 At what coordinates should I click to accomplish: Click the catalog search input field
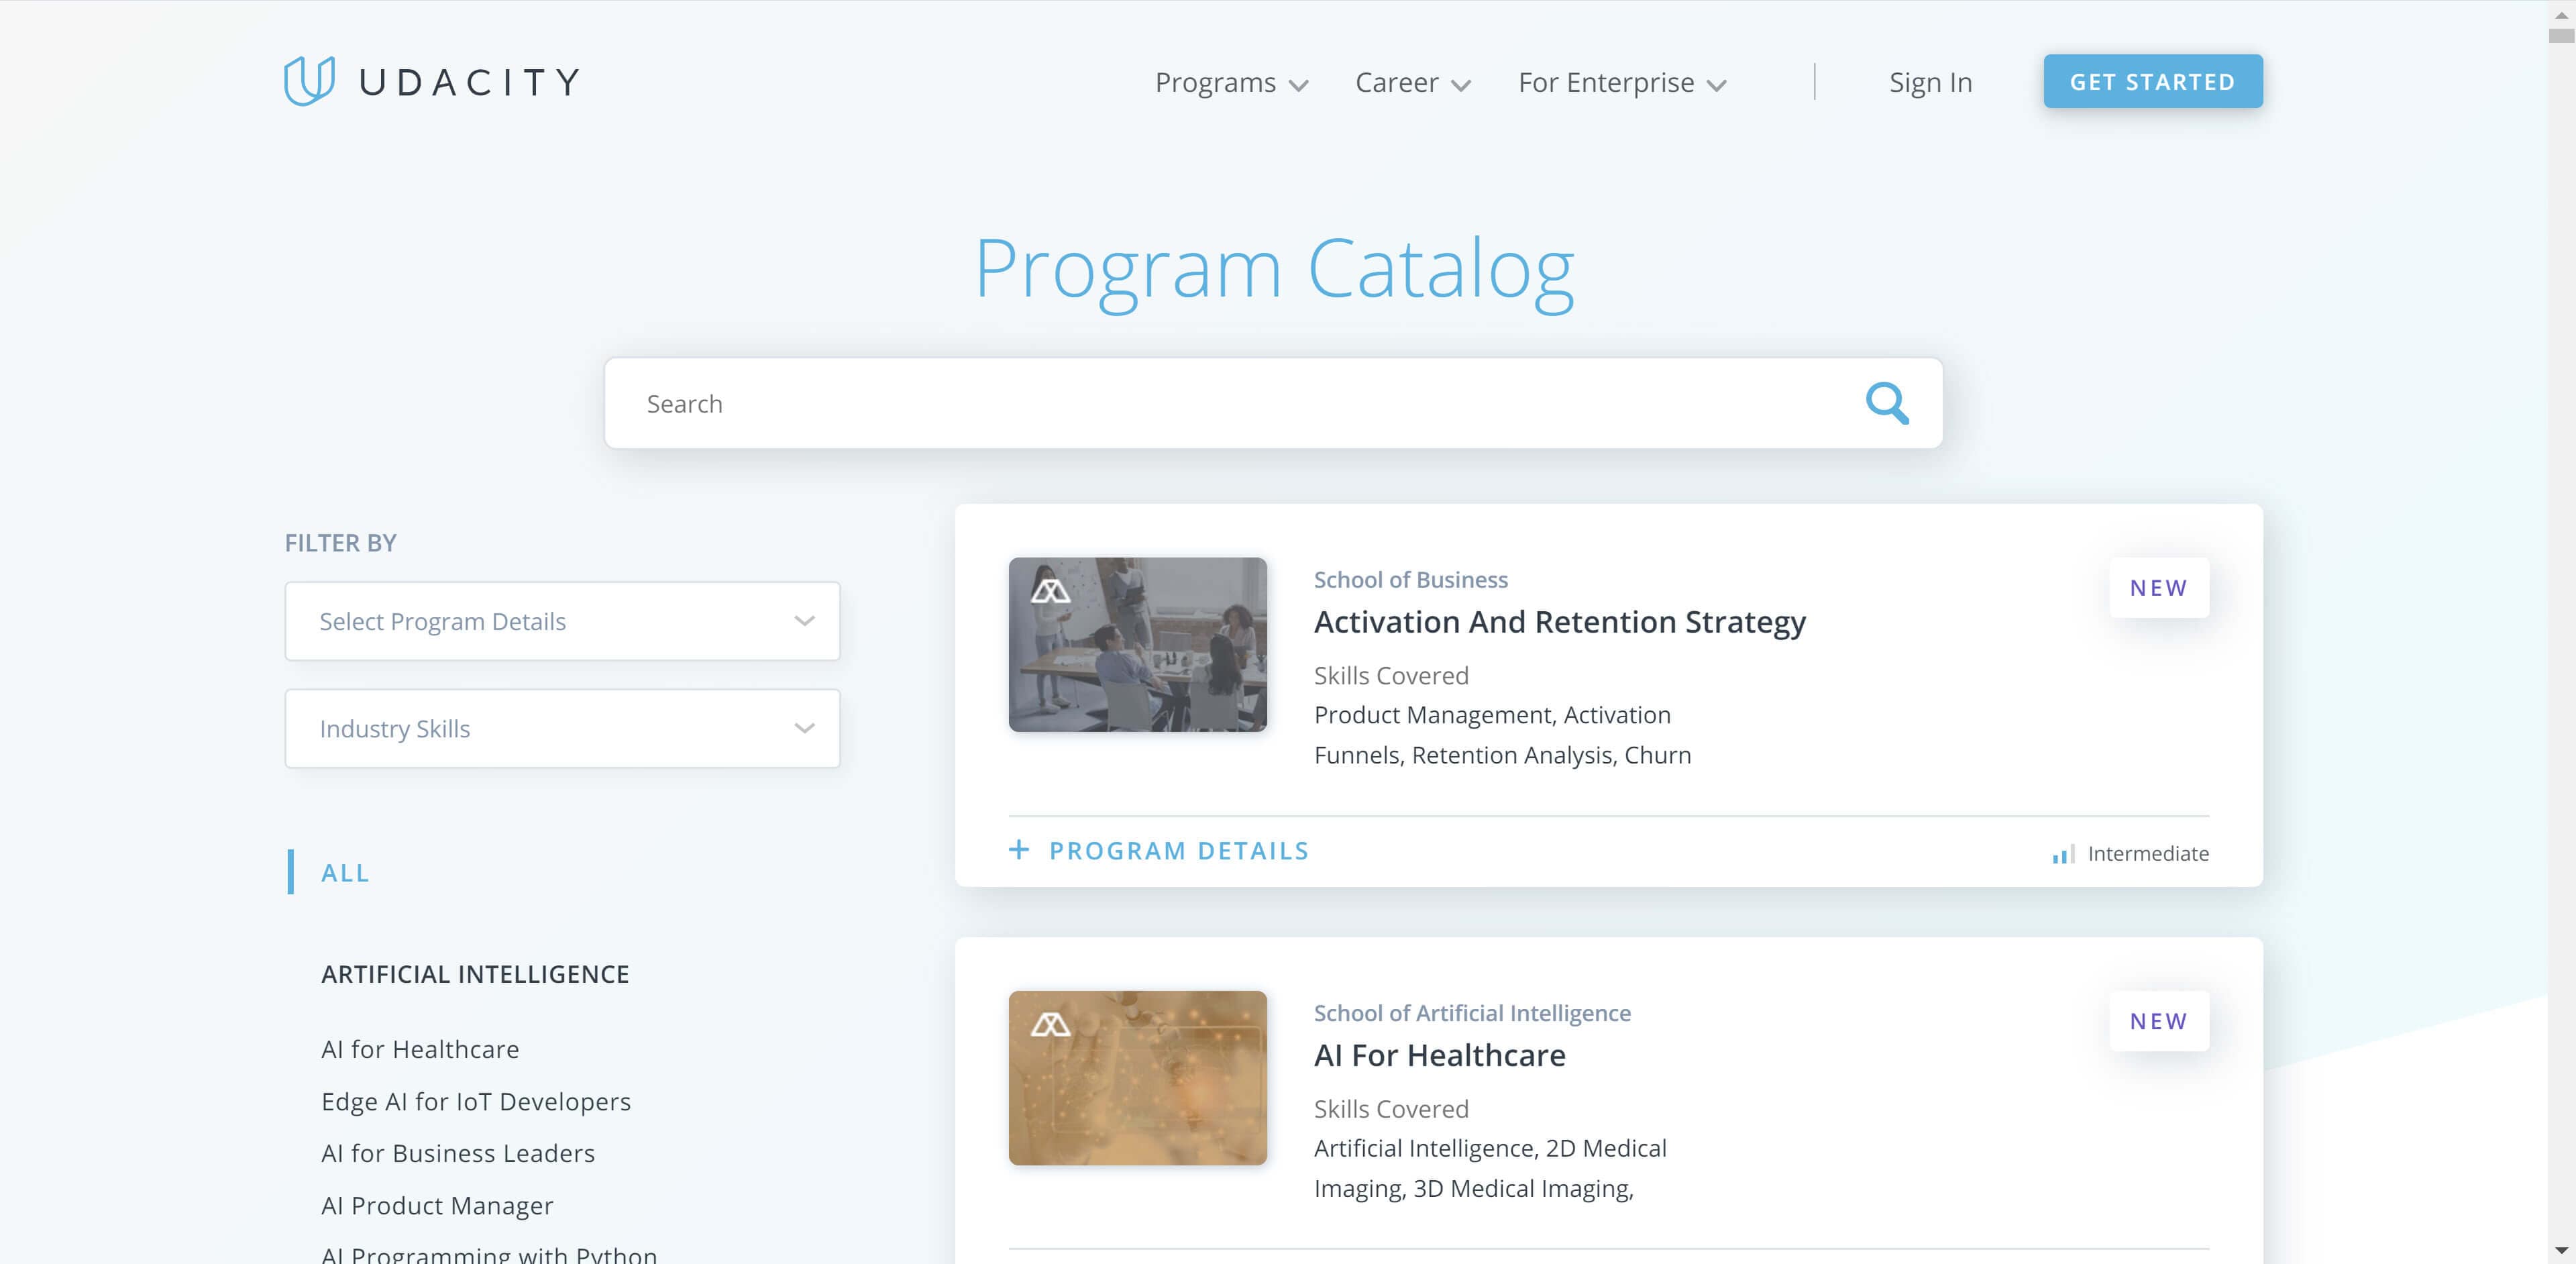pos(1272,403)
